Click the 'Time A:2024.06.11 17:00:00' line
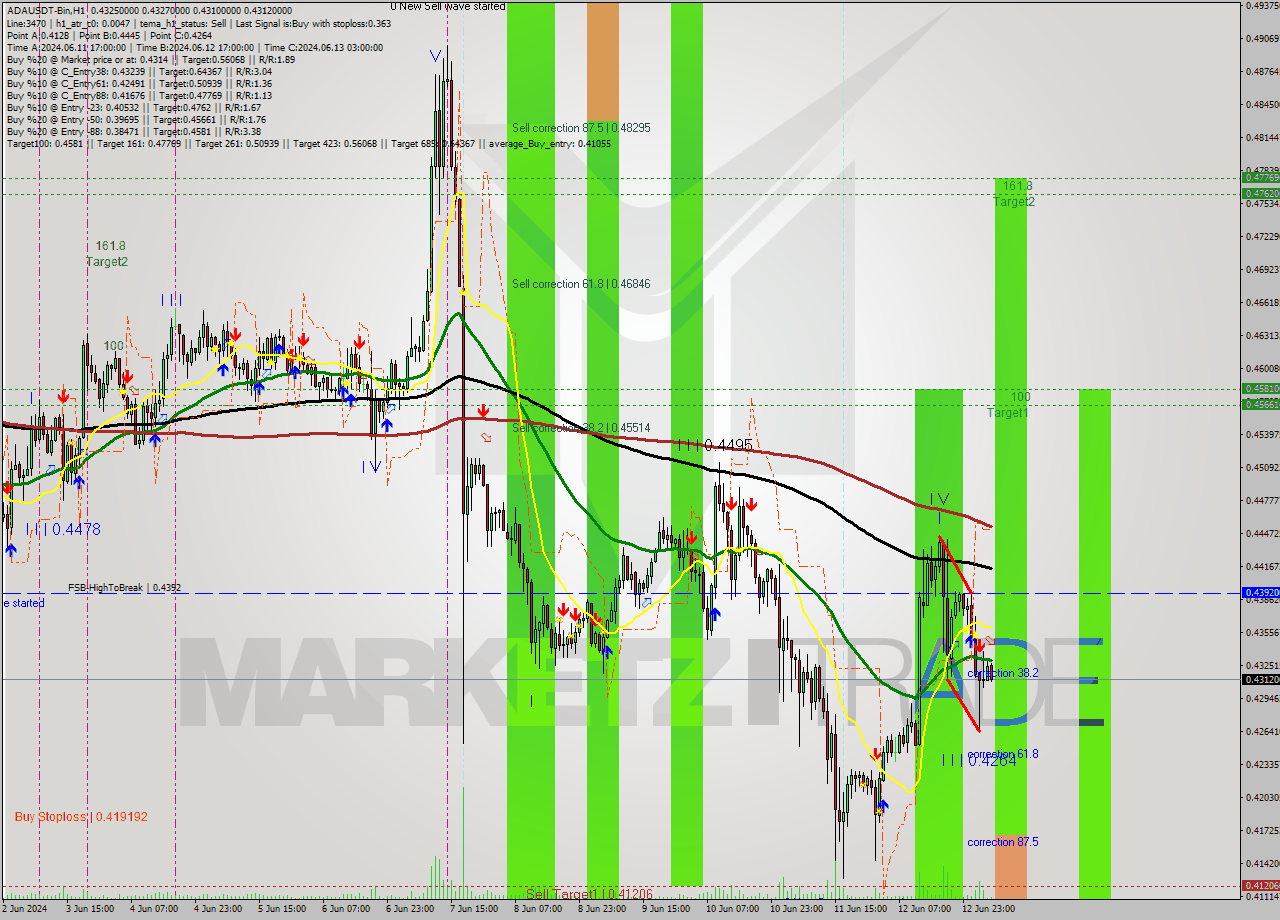1280x920 pixels. [194, 48]
